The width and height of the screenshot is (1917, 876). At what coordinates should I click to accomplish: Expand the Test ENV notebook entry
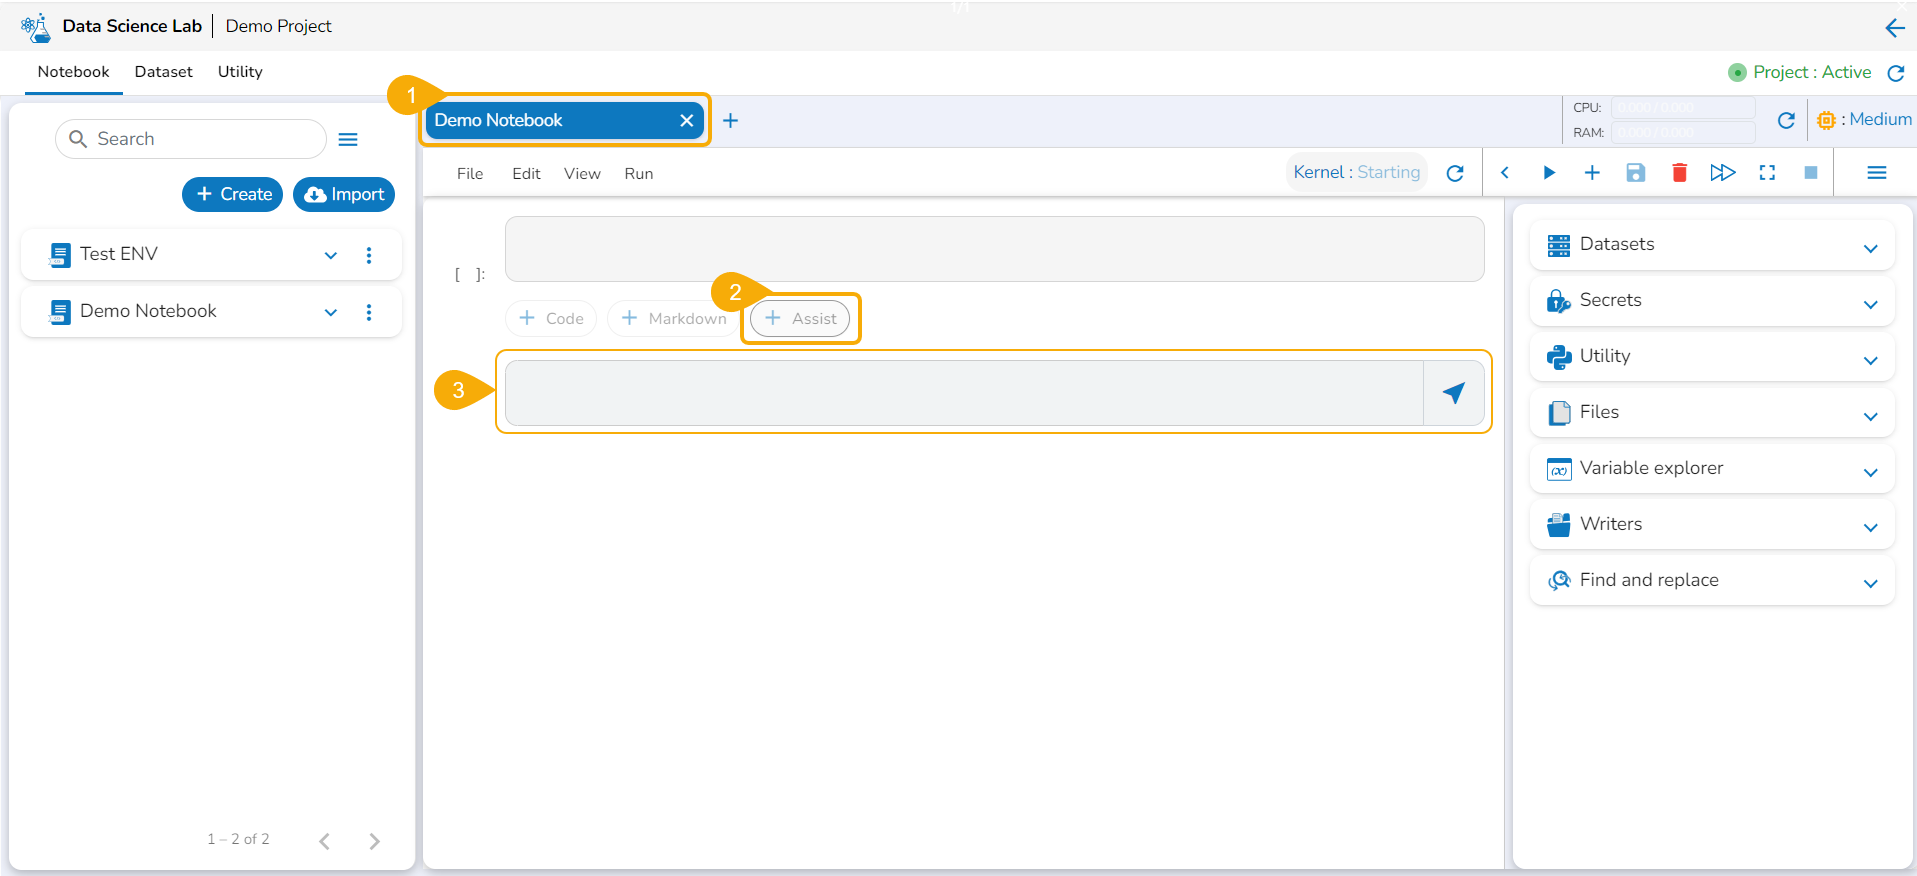click(331, 255)
